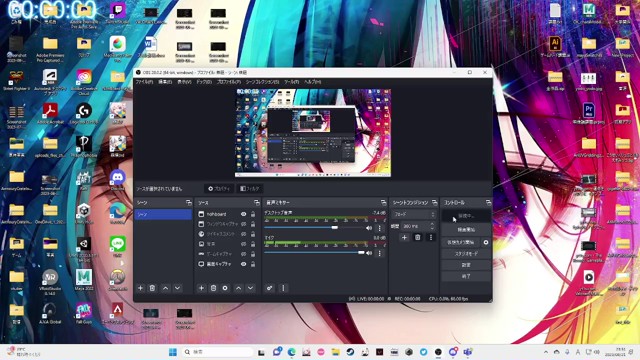Undock the Scenes panel via float icon
This screenshot has height=360, width=640.
pyautogui.click(x=189, y=202)
